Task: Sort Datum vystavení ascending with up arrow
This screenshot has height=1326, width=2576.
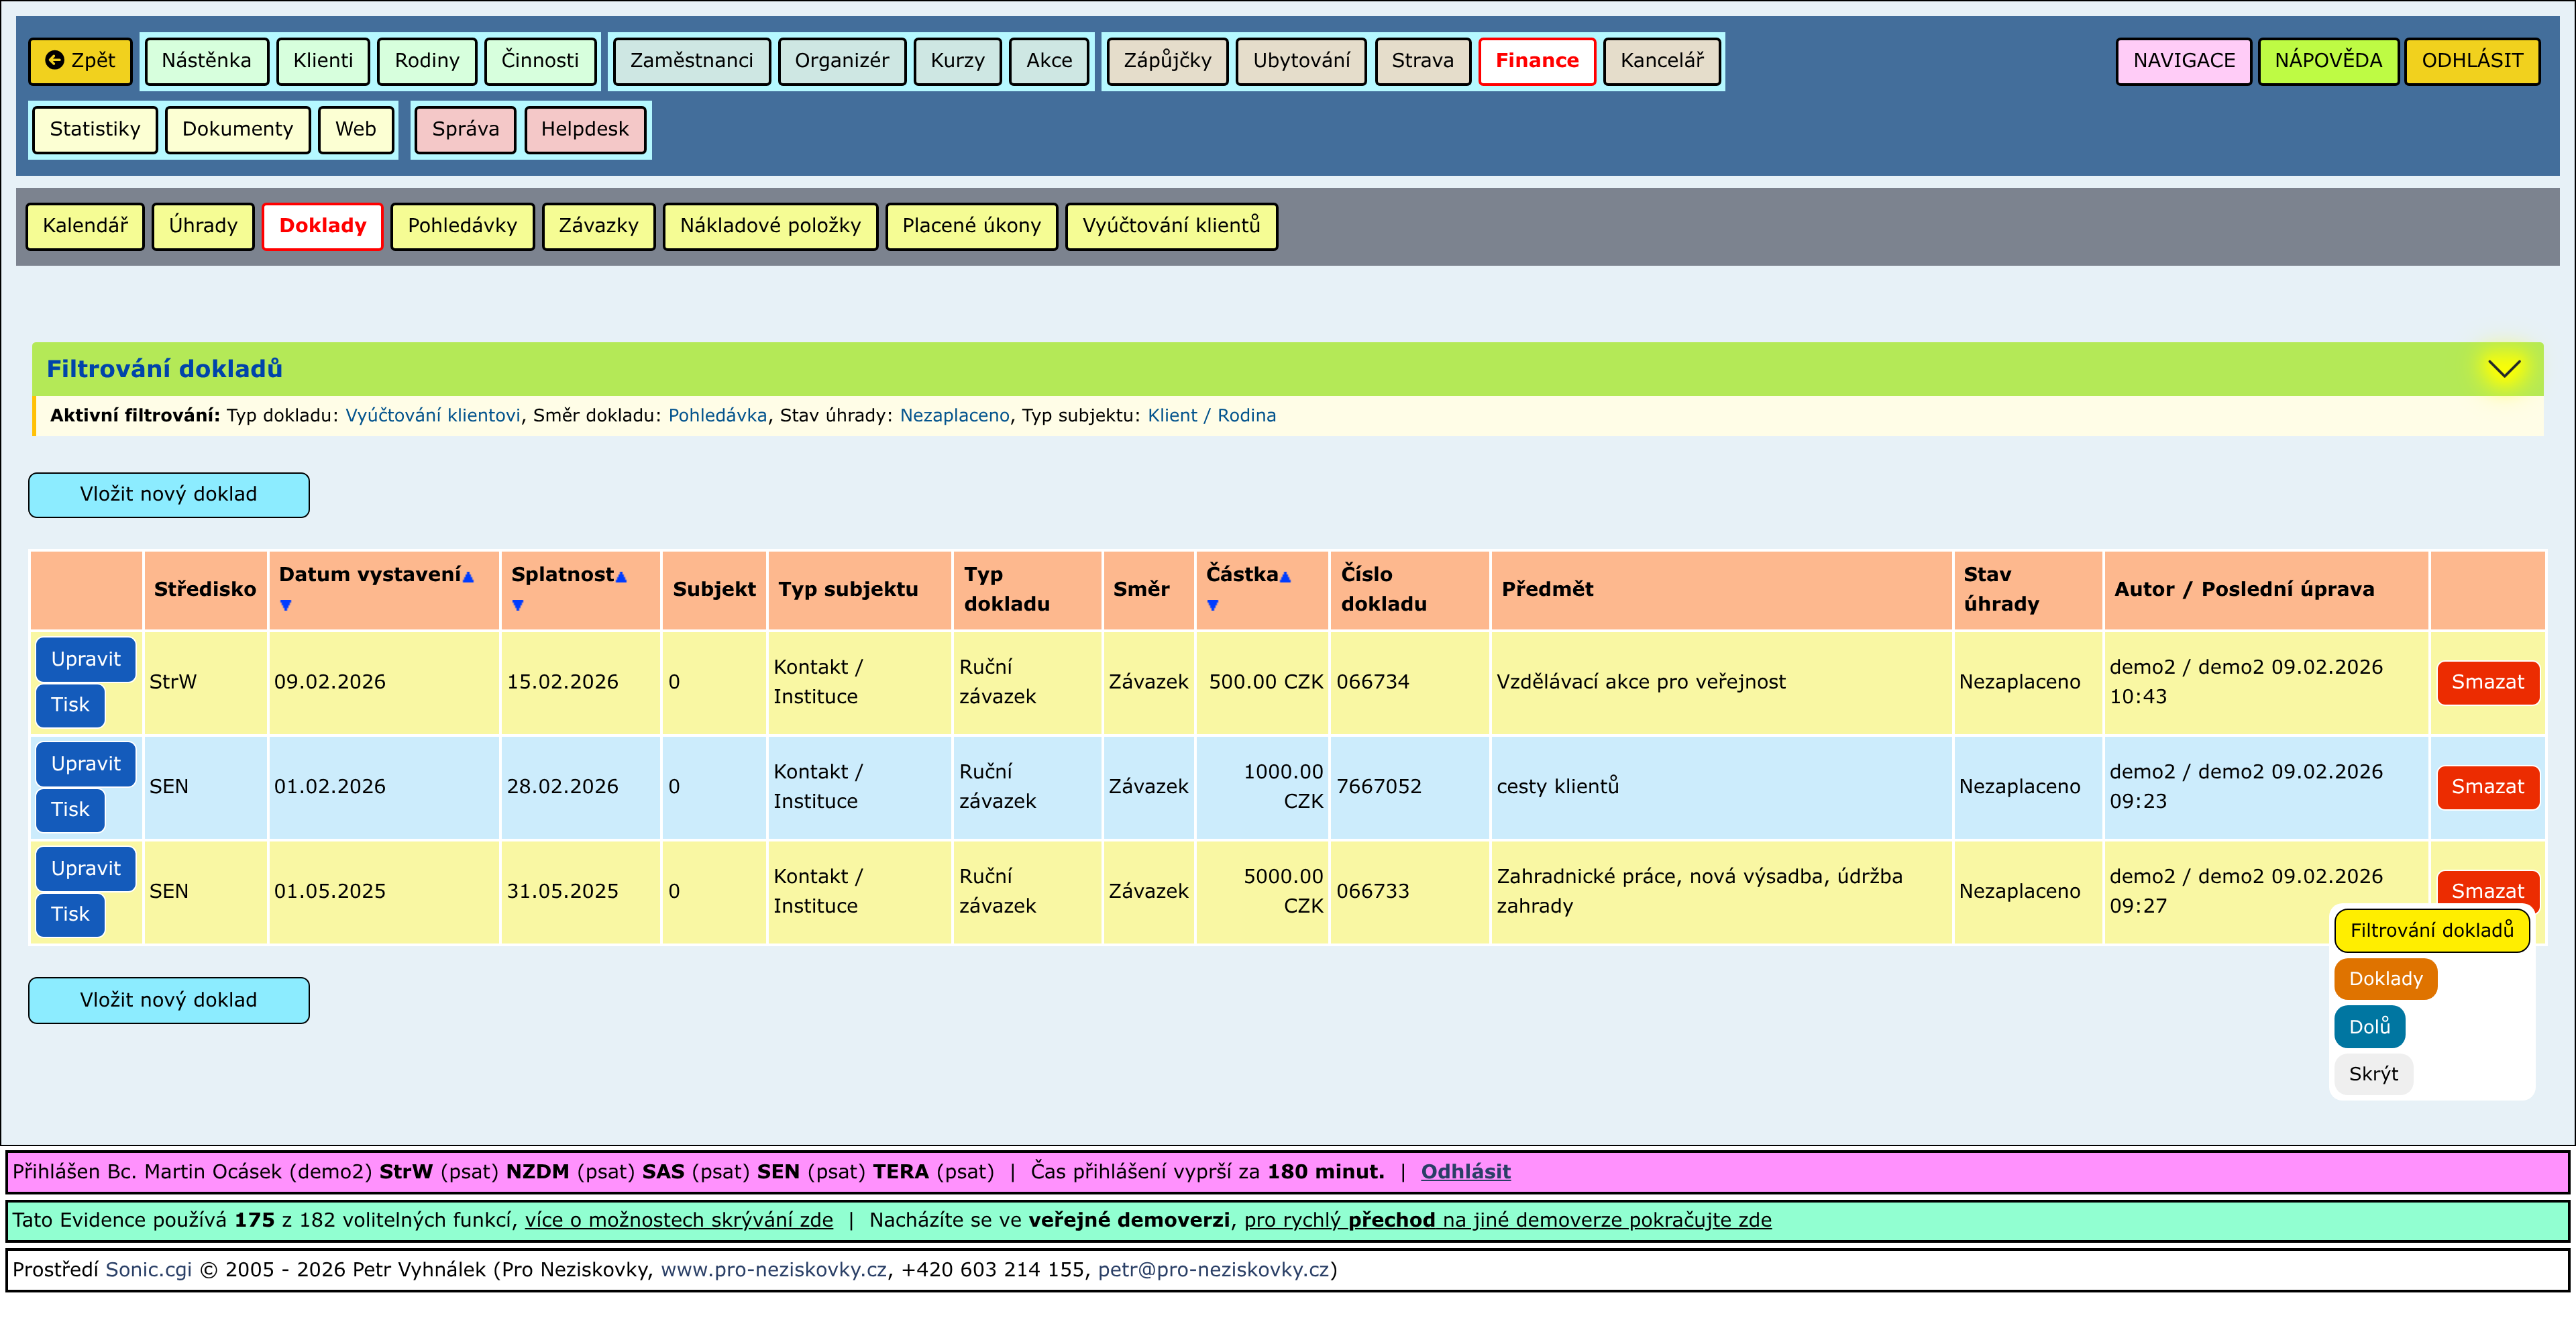Action: pos(468,577)
